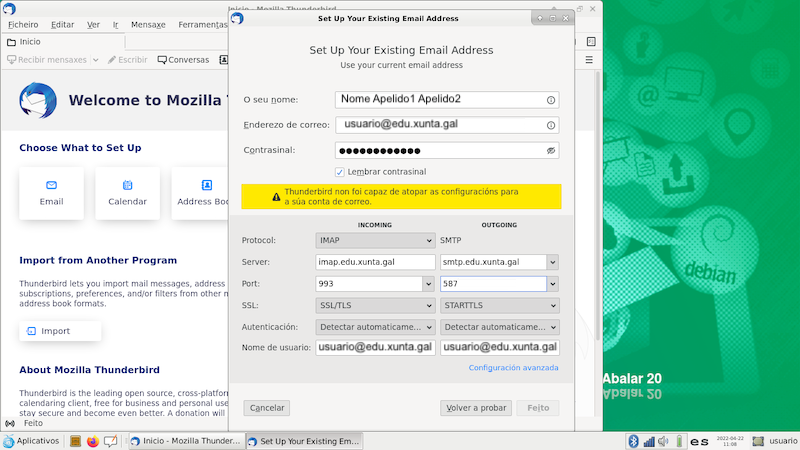The image size is (800, 450).
Task: Select the Inicio tab
Action: click(x=30, y=42)
